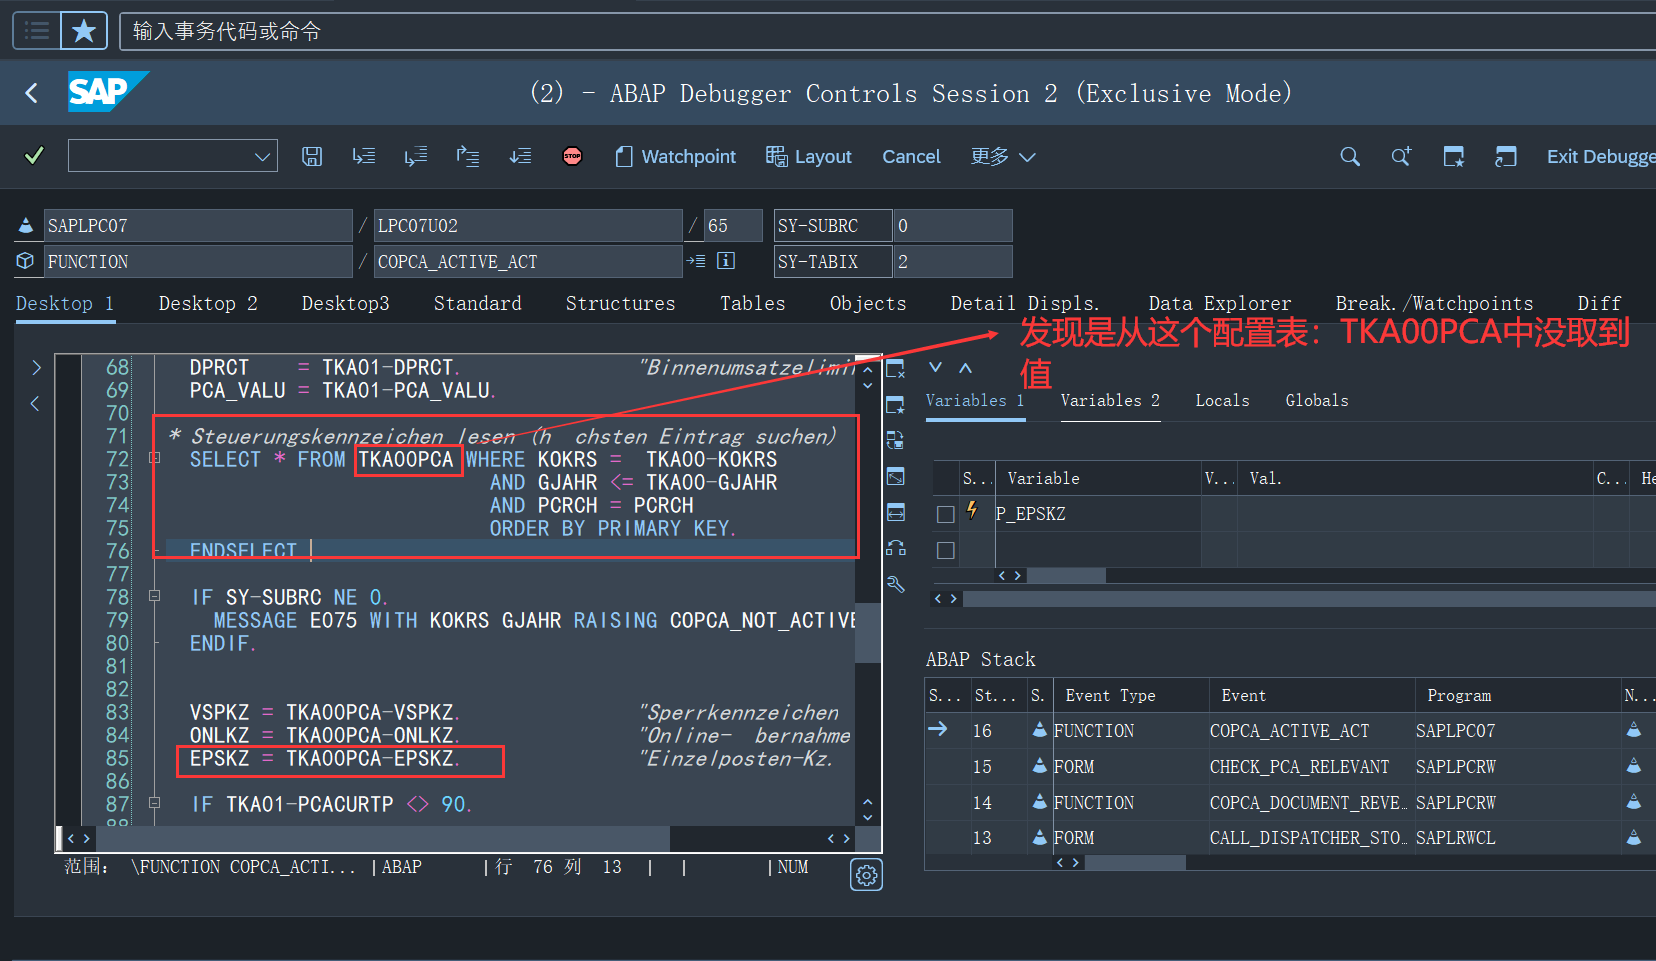This screenshot has height=961, width=1656.
Task: Click the favorites star icon
Action: [84, 31]
